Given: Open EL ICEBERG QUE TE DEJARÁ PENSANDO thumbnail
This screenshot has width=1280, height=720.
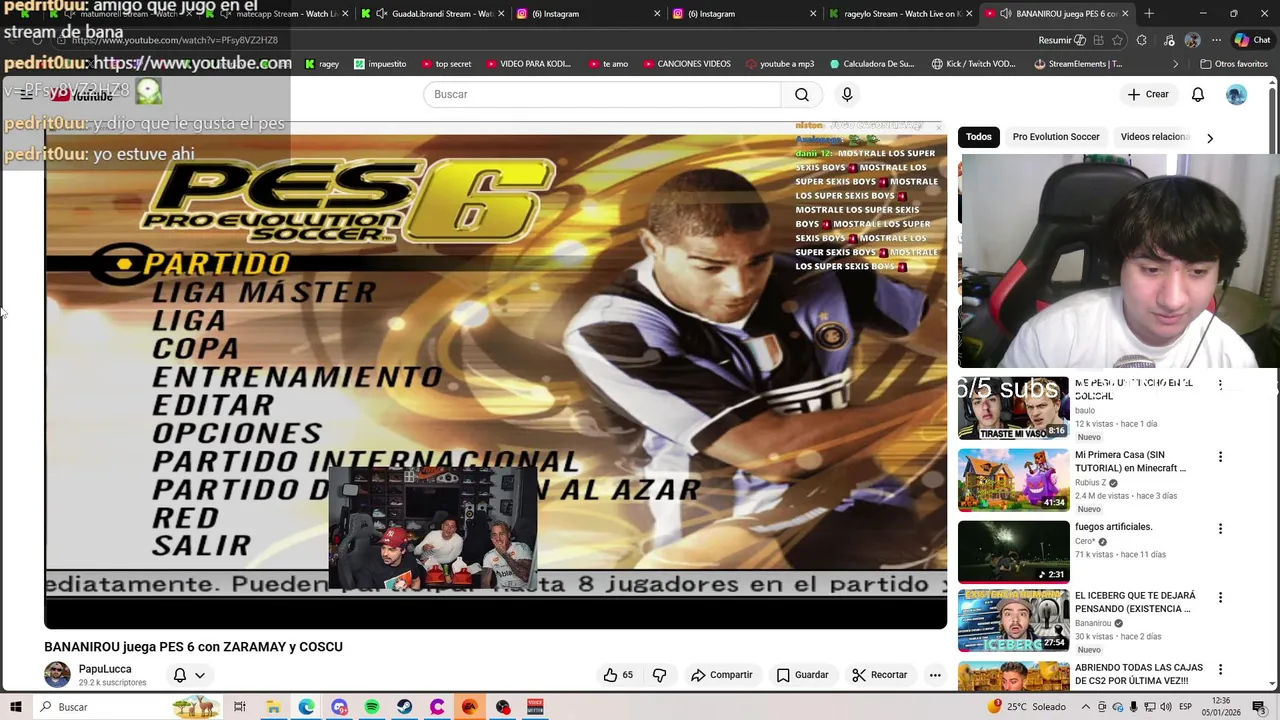Looking at the screenshot, I should 1013,621.
